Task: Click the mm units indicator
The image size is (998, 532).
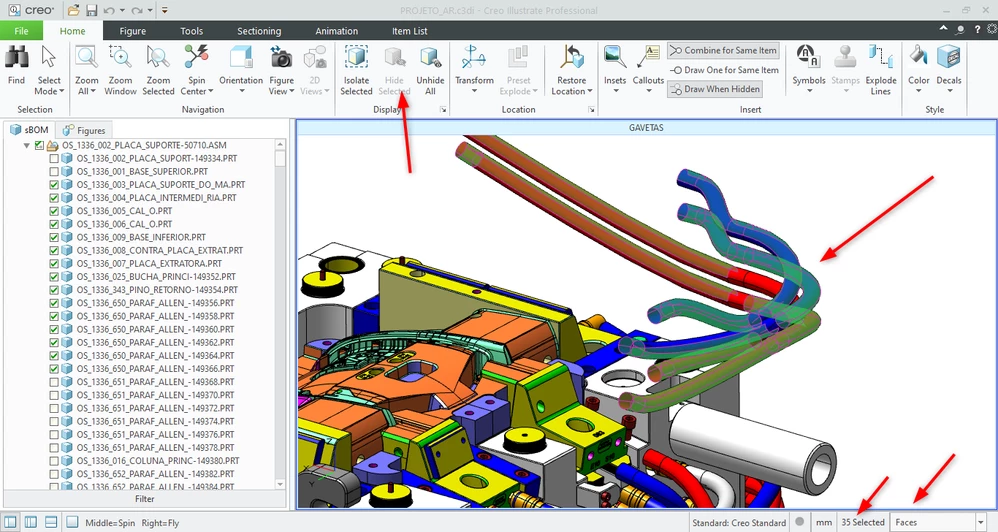Action: (x=824, y=522)
